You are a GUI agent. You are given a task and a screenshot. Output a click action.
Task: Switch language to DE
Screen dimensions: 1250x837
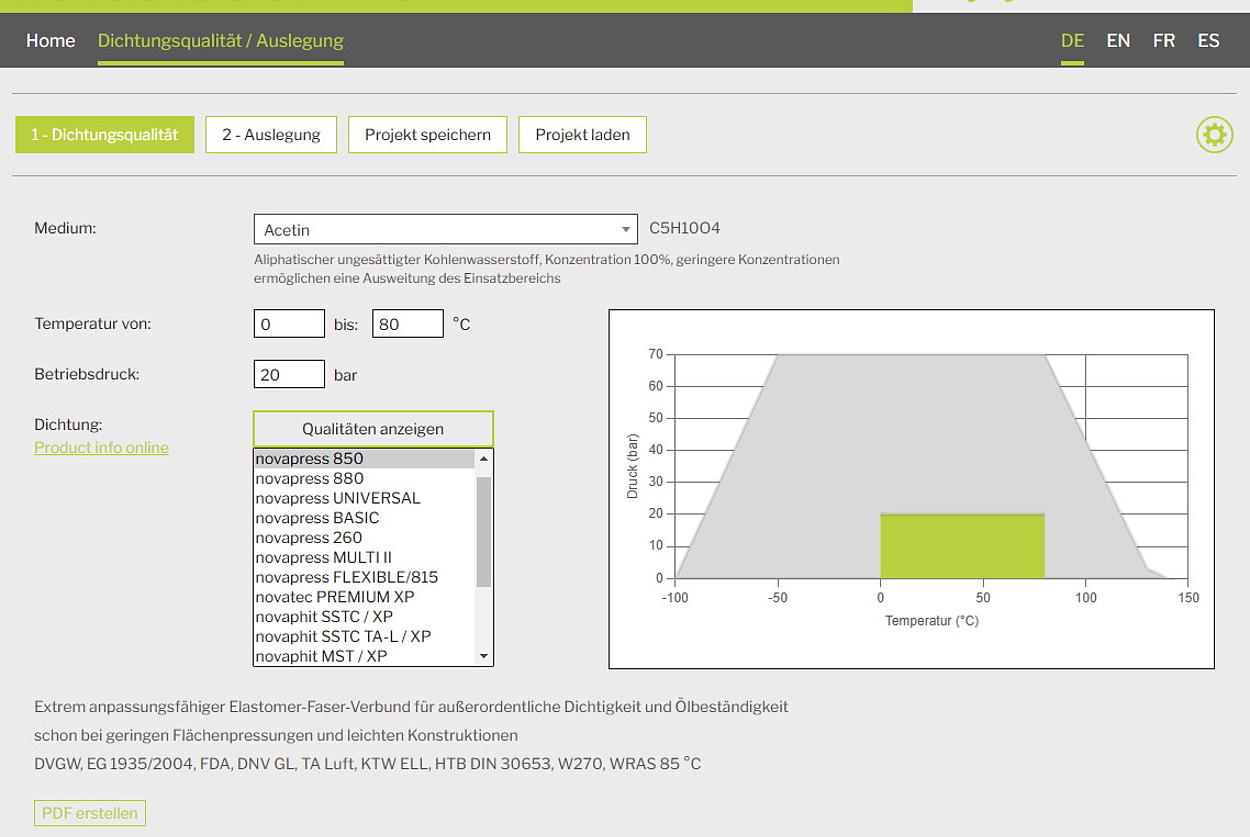click(1072, 41)
